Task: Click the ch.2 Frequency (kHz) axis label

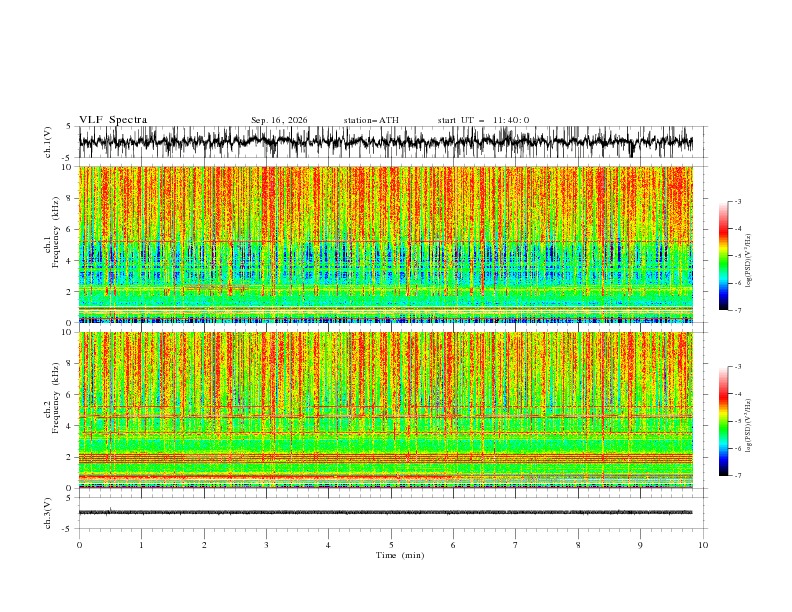Action: click(52, 410)
